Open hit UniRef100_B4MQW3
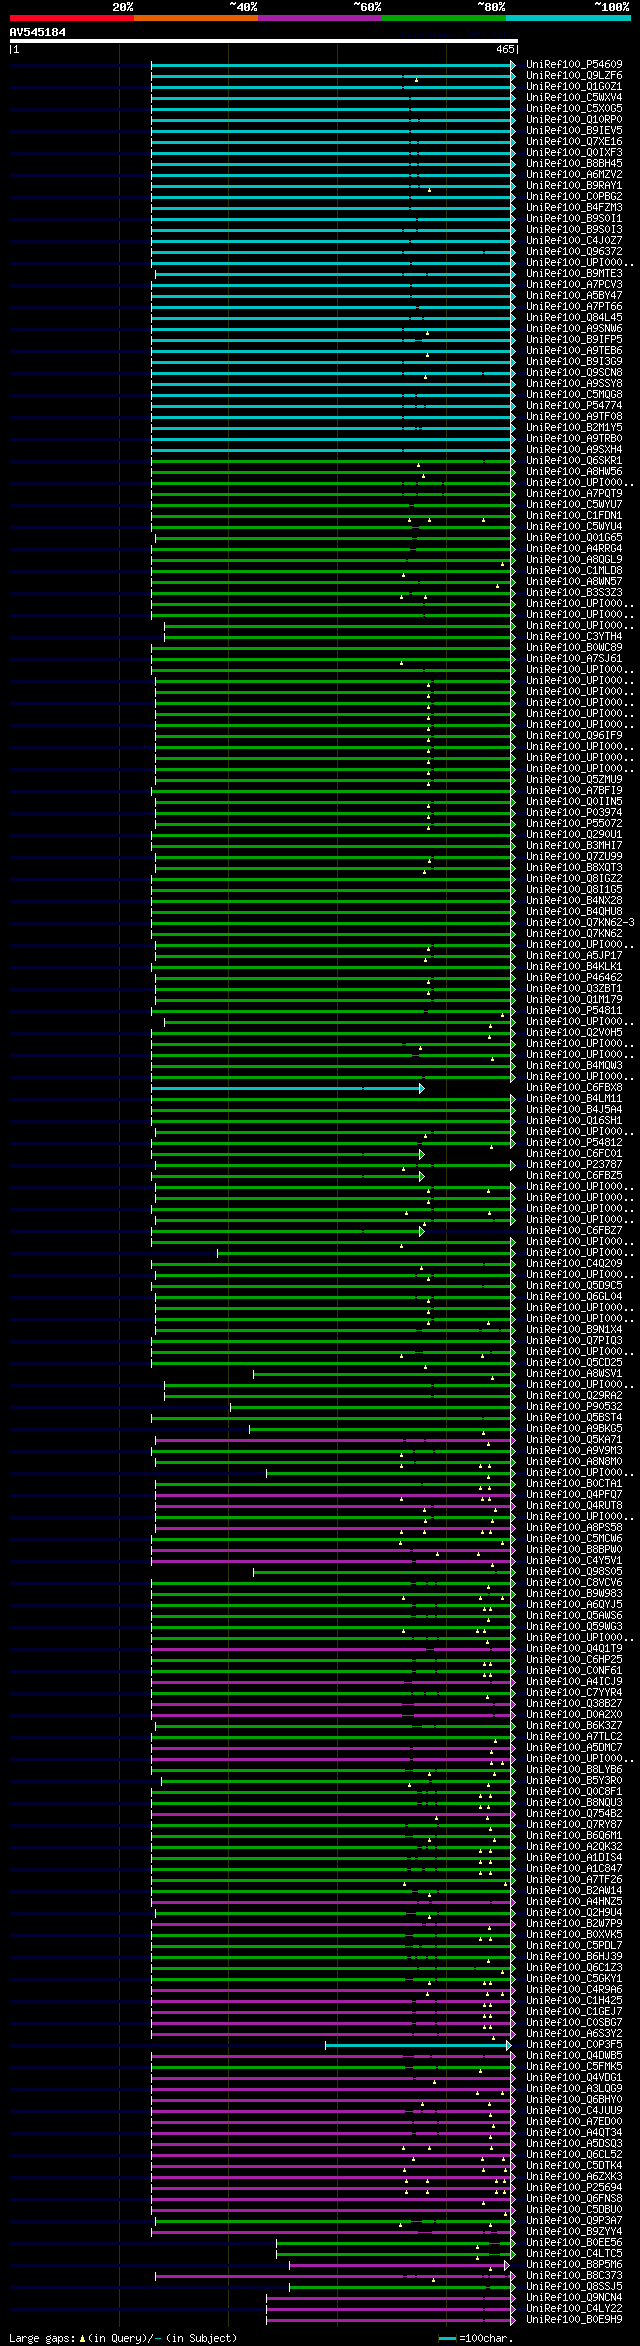This screenshot has width=640, height=2346. (x=574, y=1066)
